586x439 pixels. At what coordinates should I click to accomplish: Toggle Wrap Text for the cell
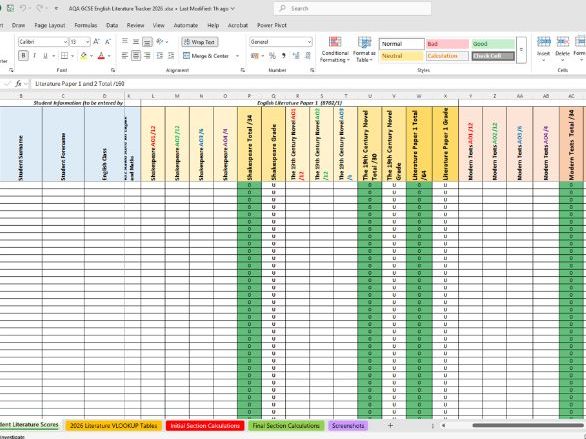click(200, 42)
